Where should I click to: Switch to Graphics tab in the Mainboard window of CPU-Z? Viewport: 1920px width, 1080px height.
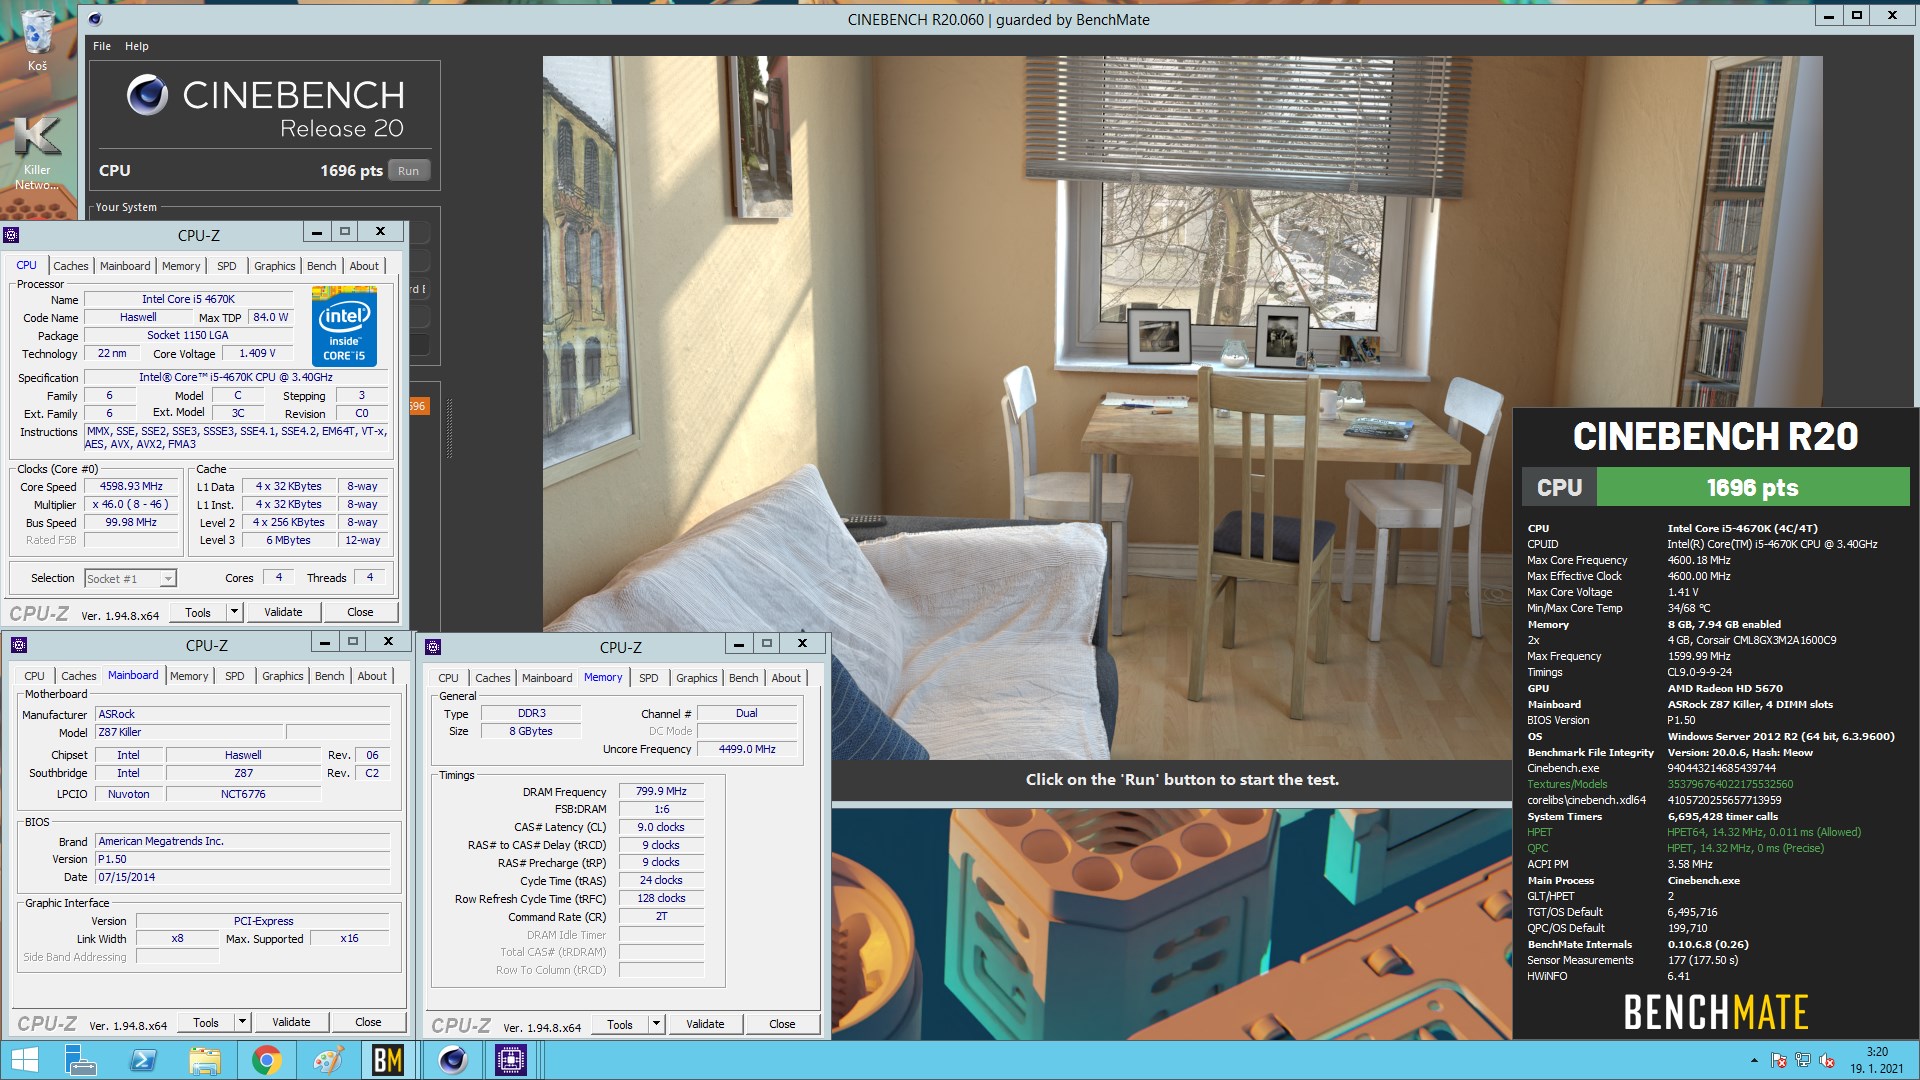282,676
